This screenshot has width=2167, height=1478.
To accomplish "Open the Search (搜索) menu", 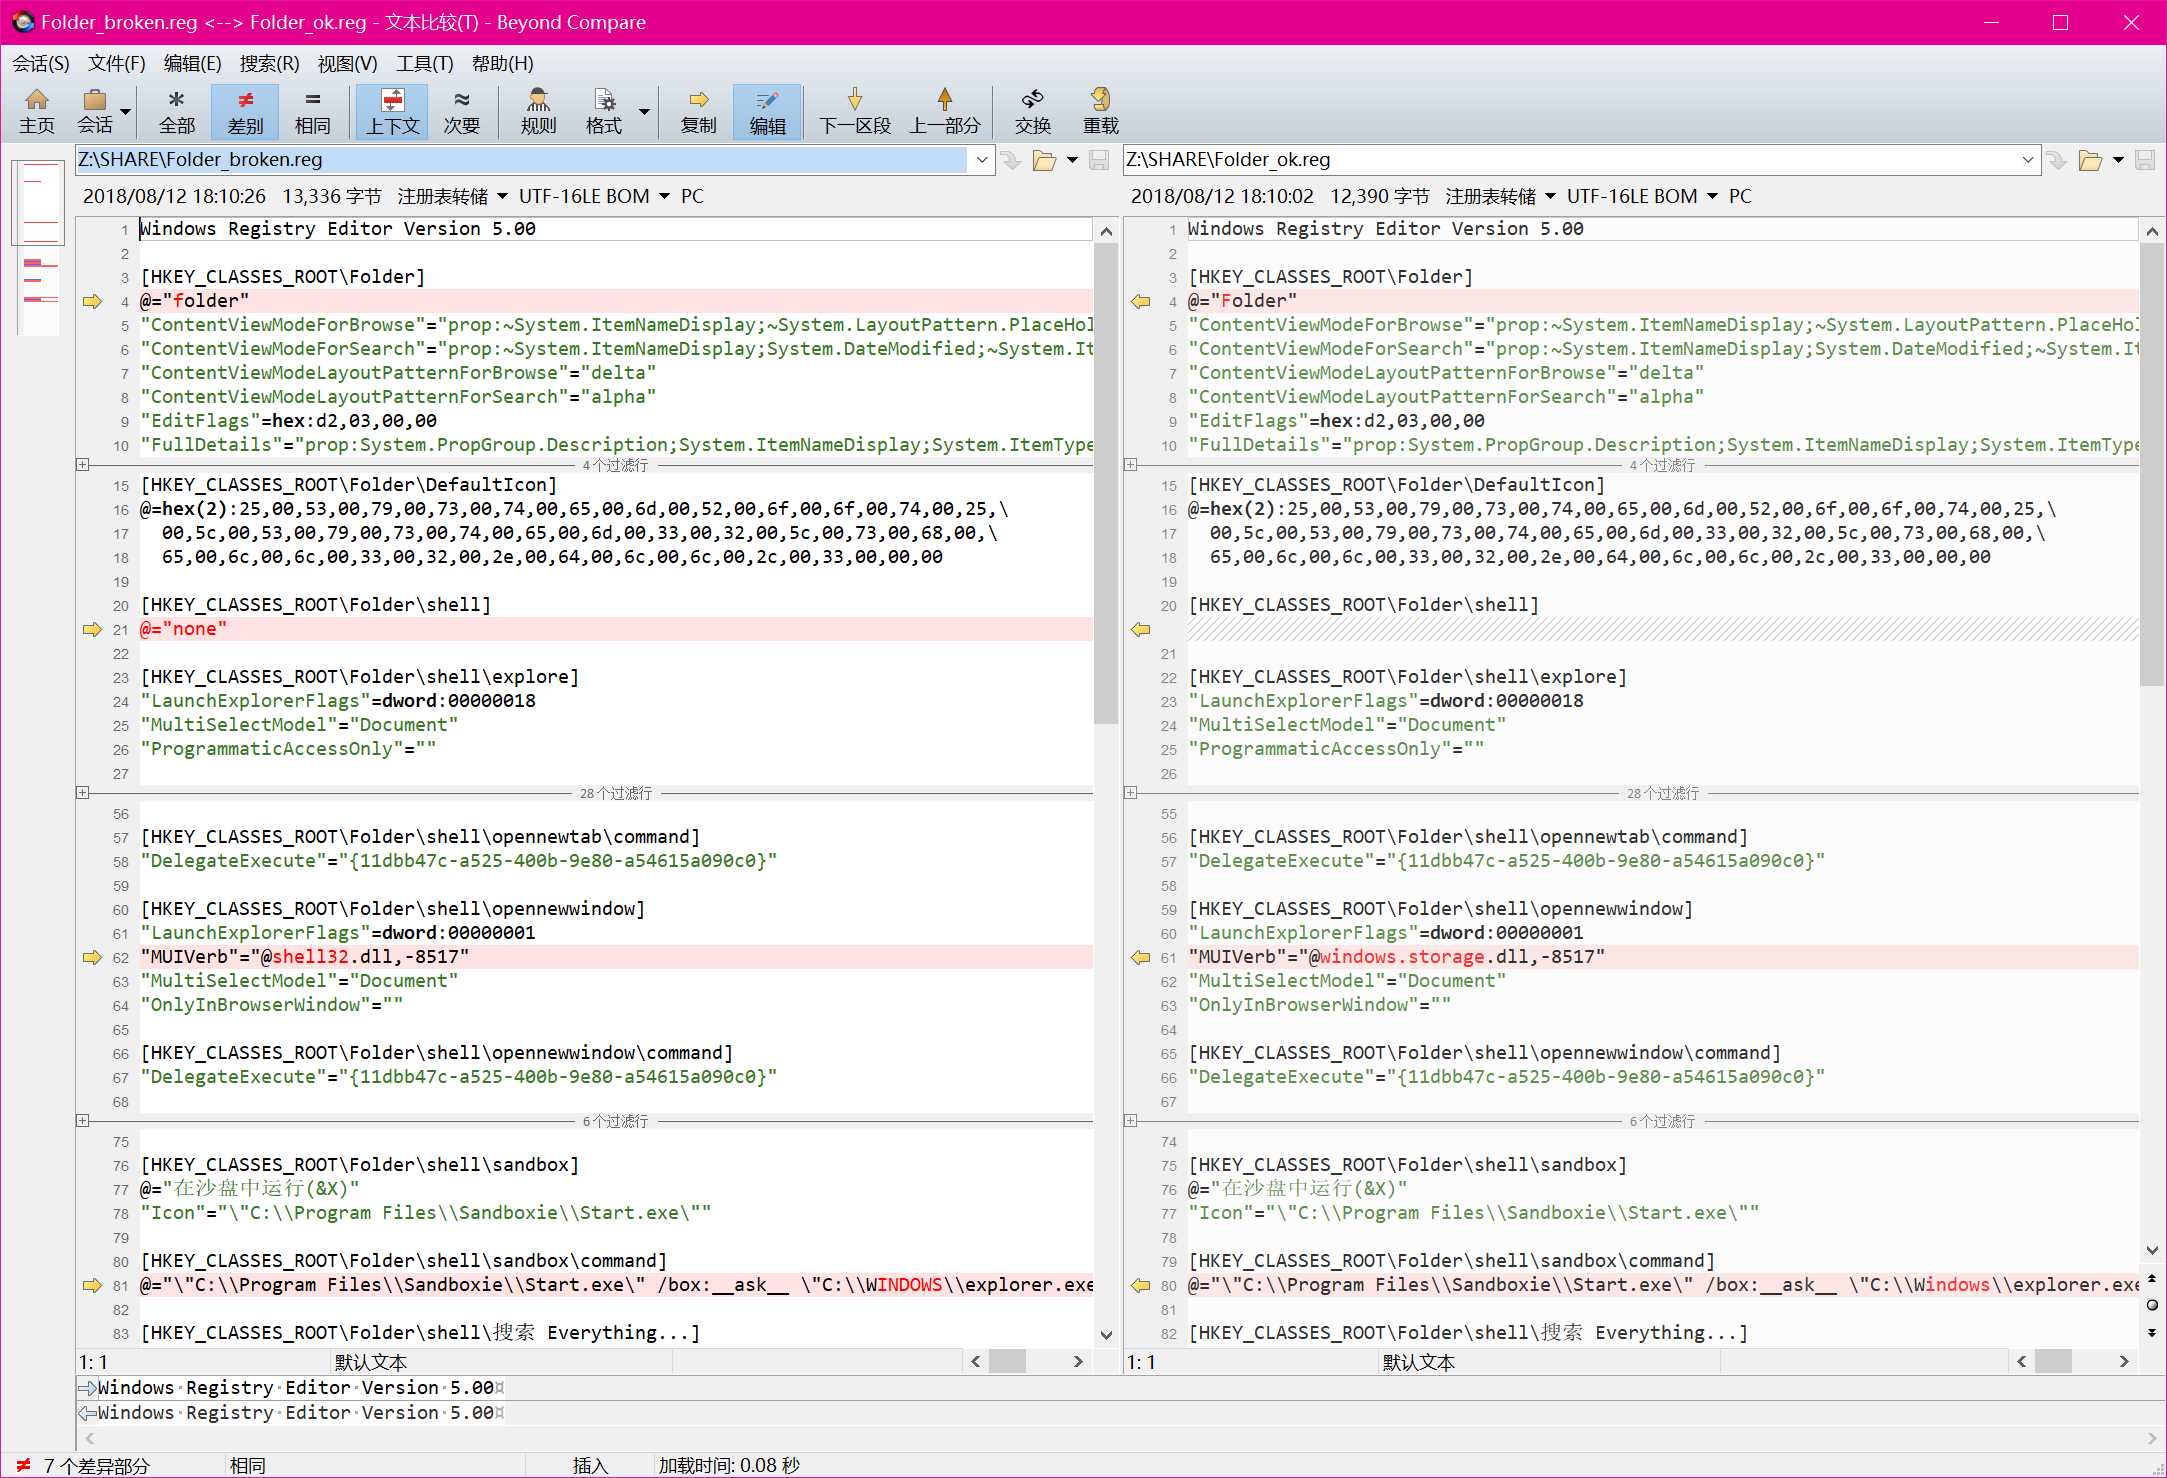I will pos(269,64).
